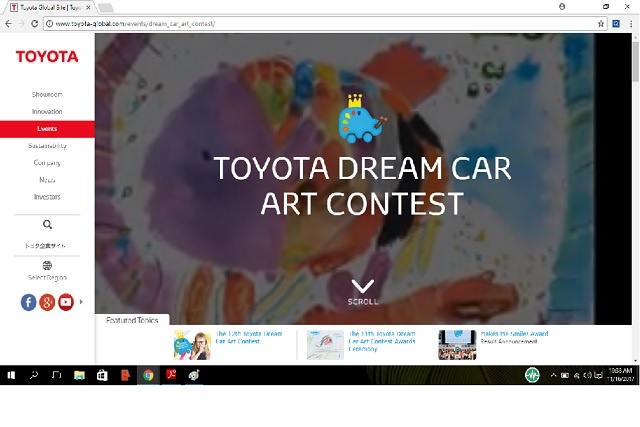The height and width of the screenshot is (427, 640).
Task: Click the Toyota logo in sidebar
Action: point(47,56)
